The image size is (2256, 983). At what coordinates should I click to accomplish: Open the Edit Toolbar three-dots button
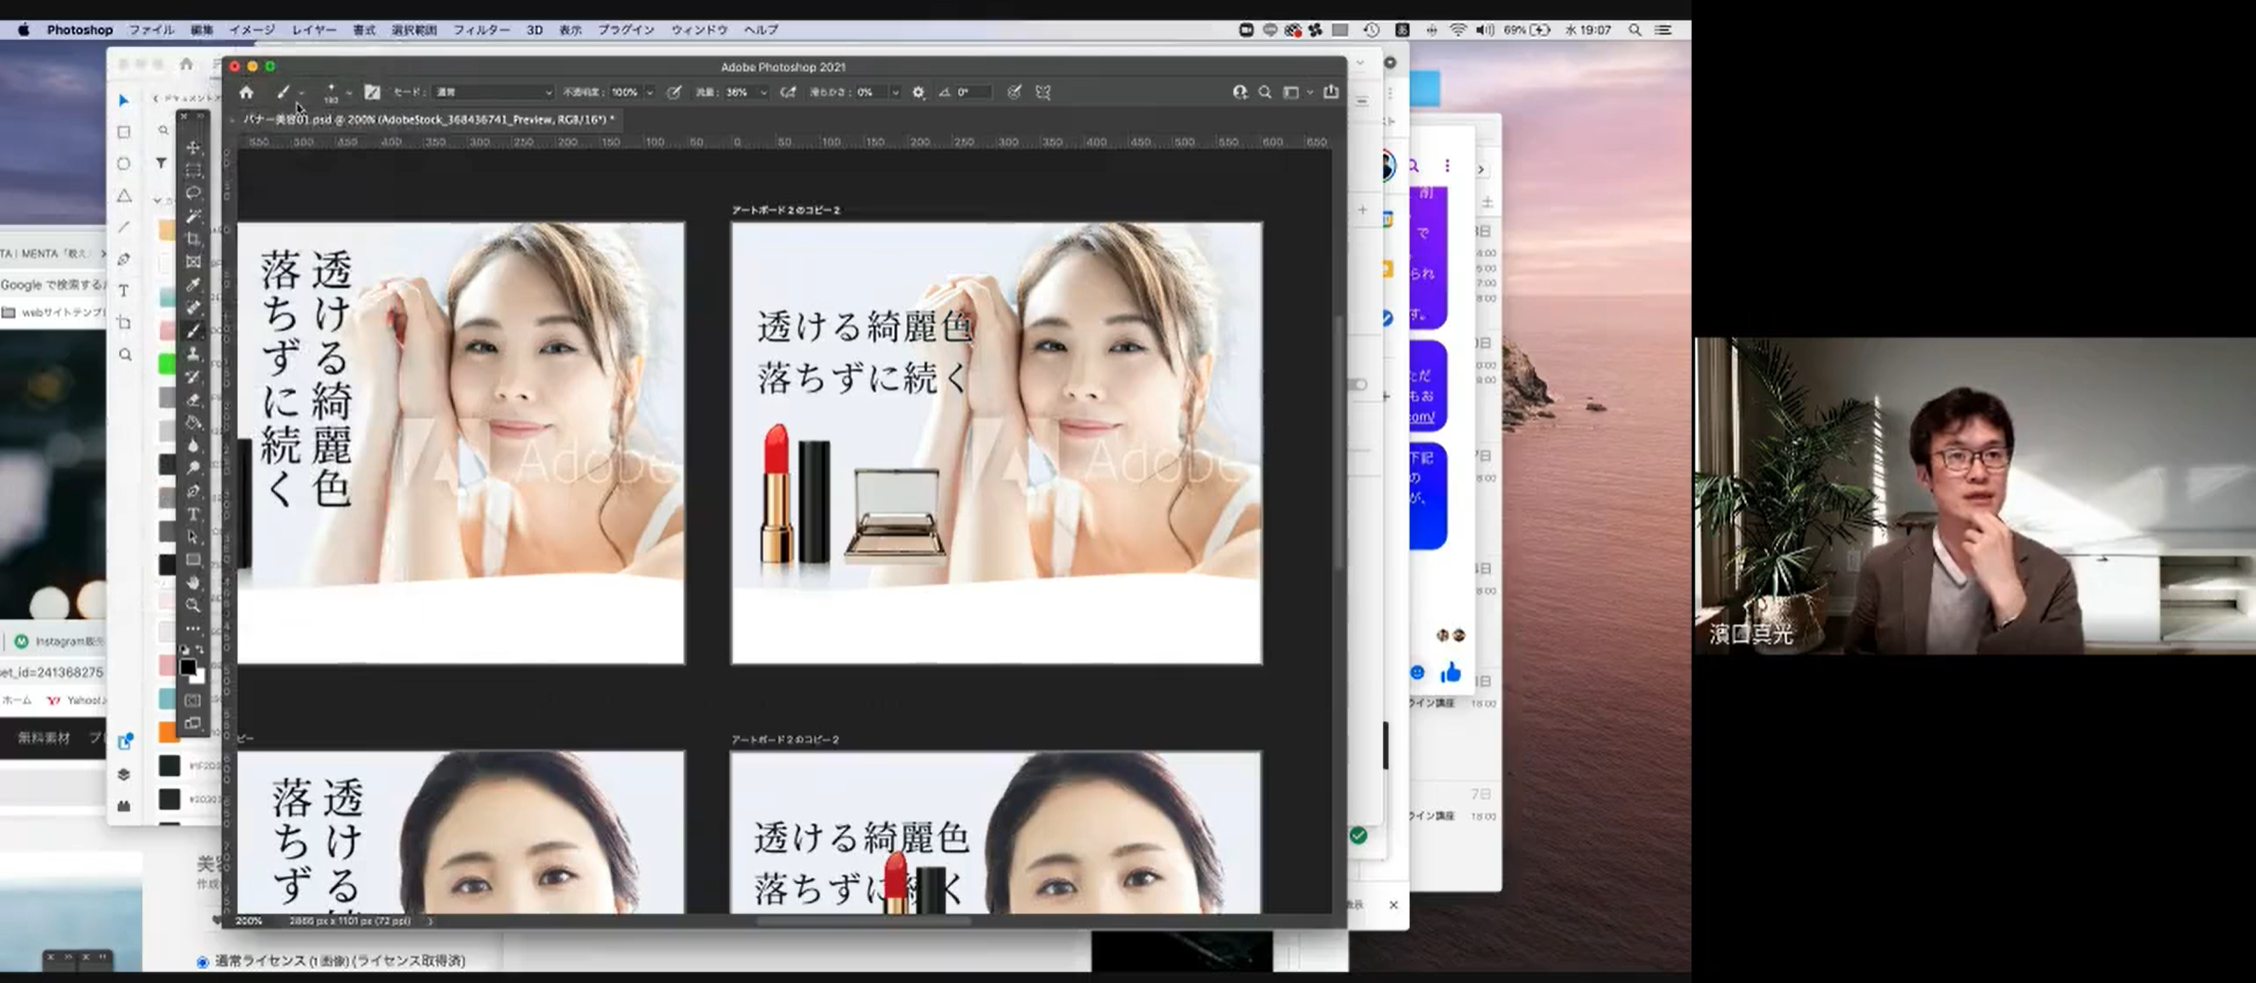[x=193, y=629]
